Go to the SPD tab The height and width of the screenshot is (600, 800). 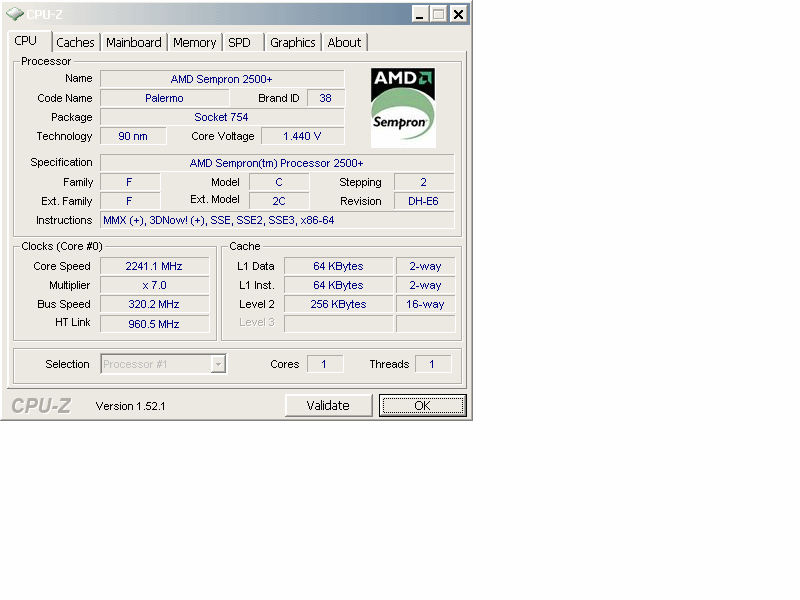click(x=243, y=42)
